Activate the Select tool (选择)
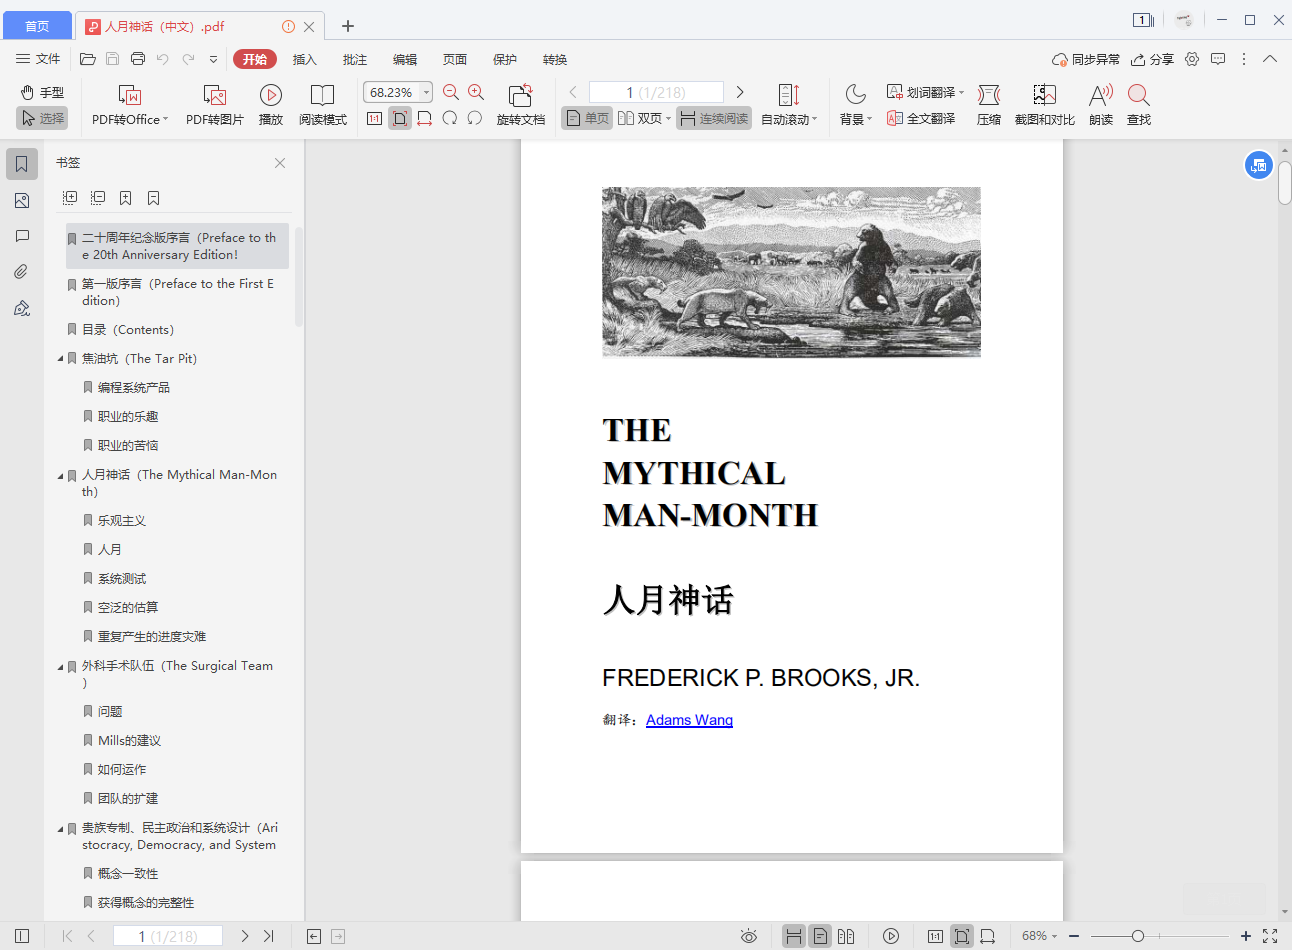 click(x=42, y=118)
